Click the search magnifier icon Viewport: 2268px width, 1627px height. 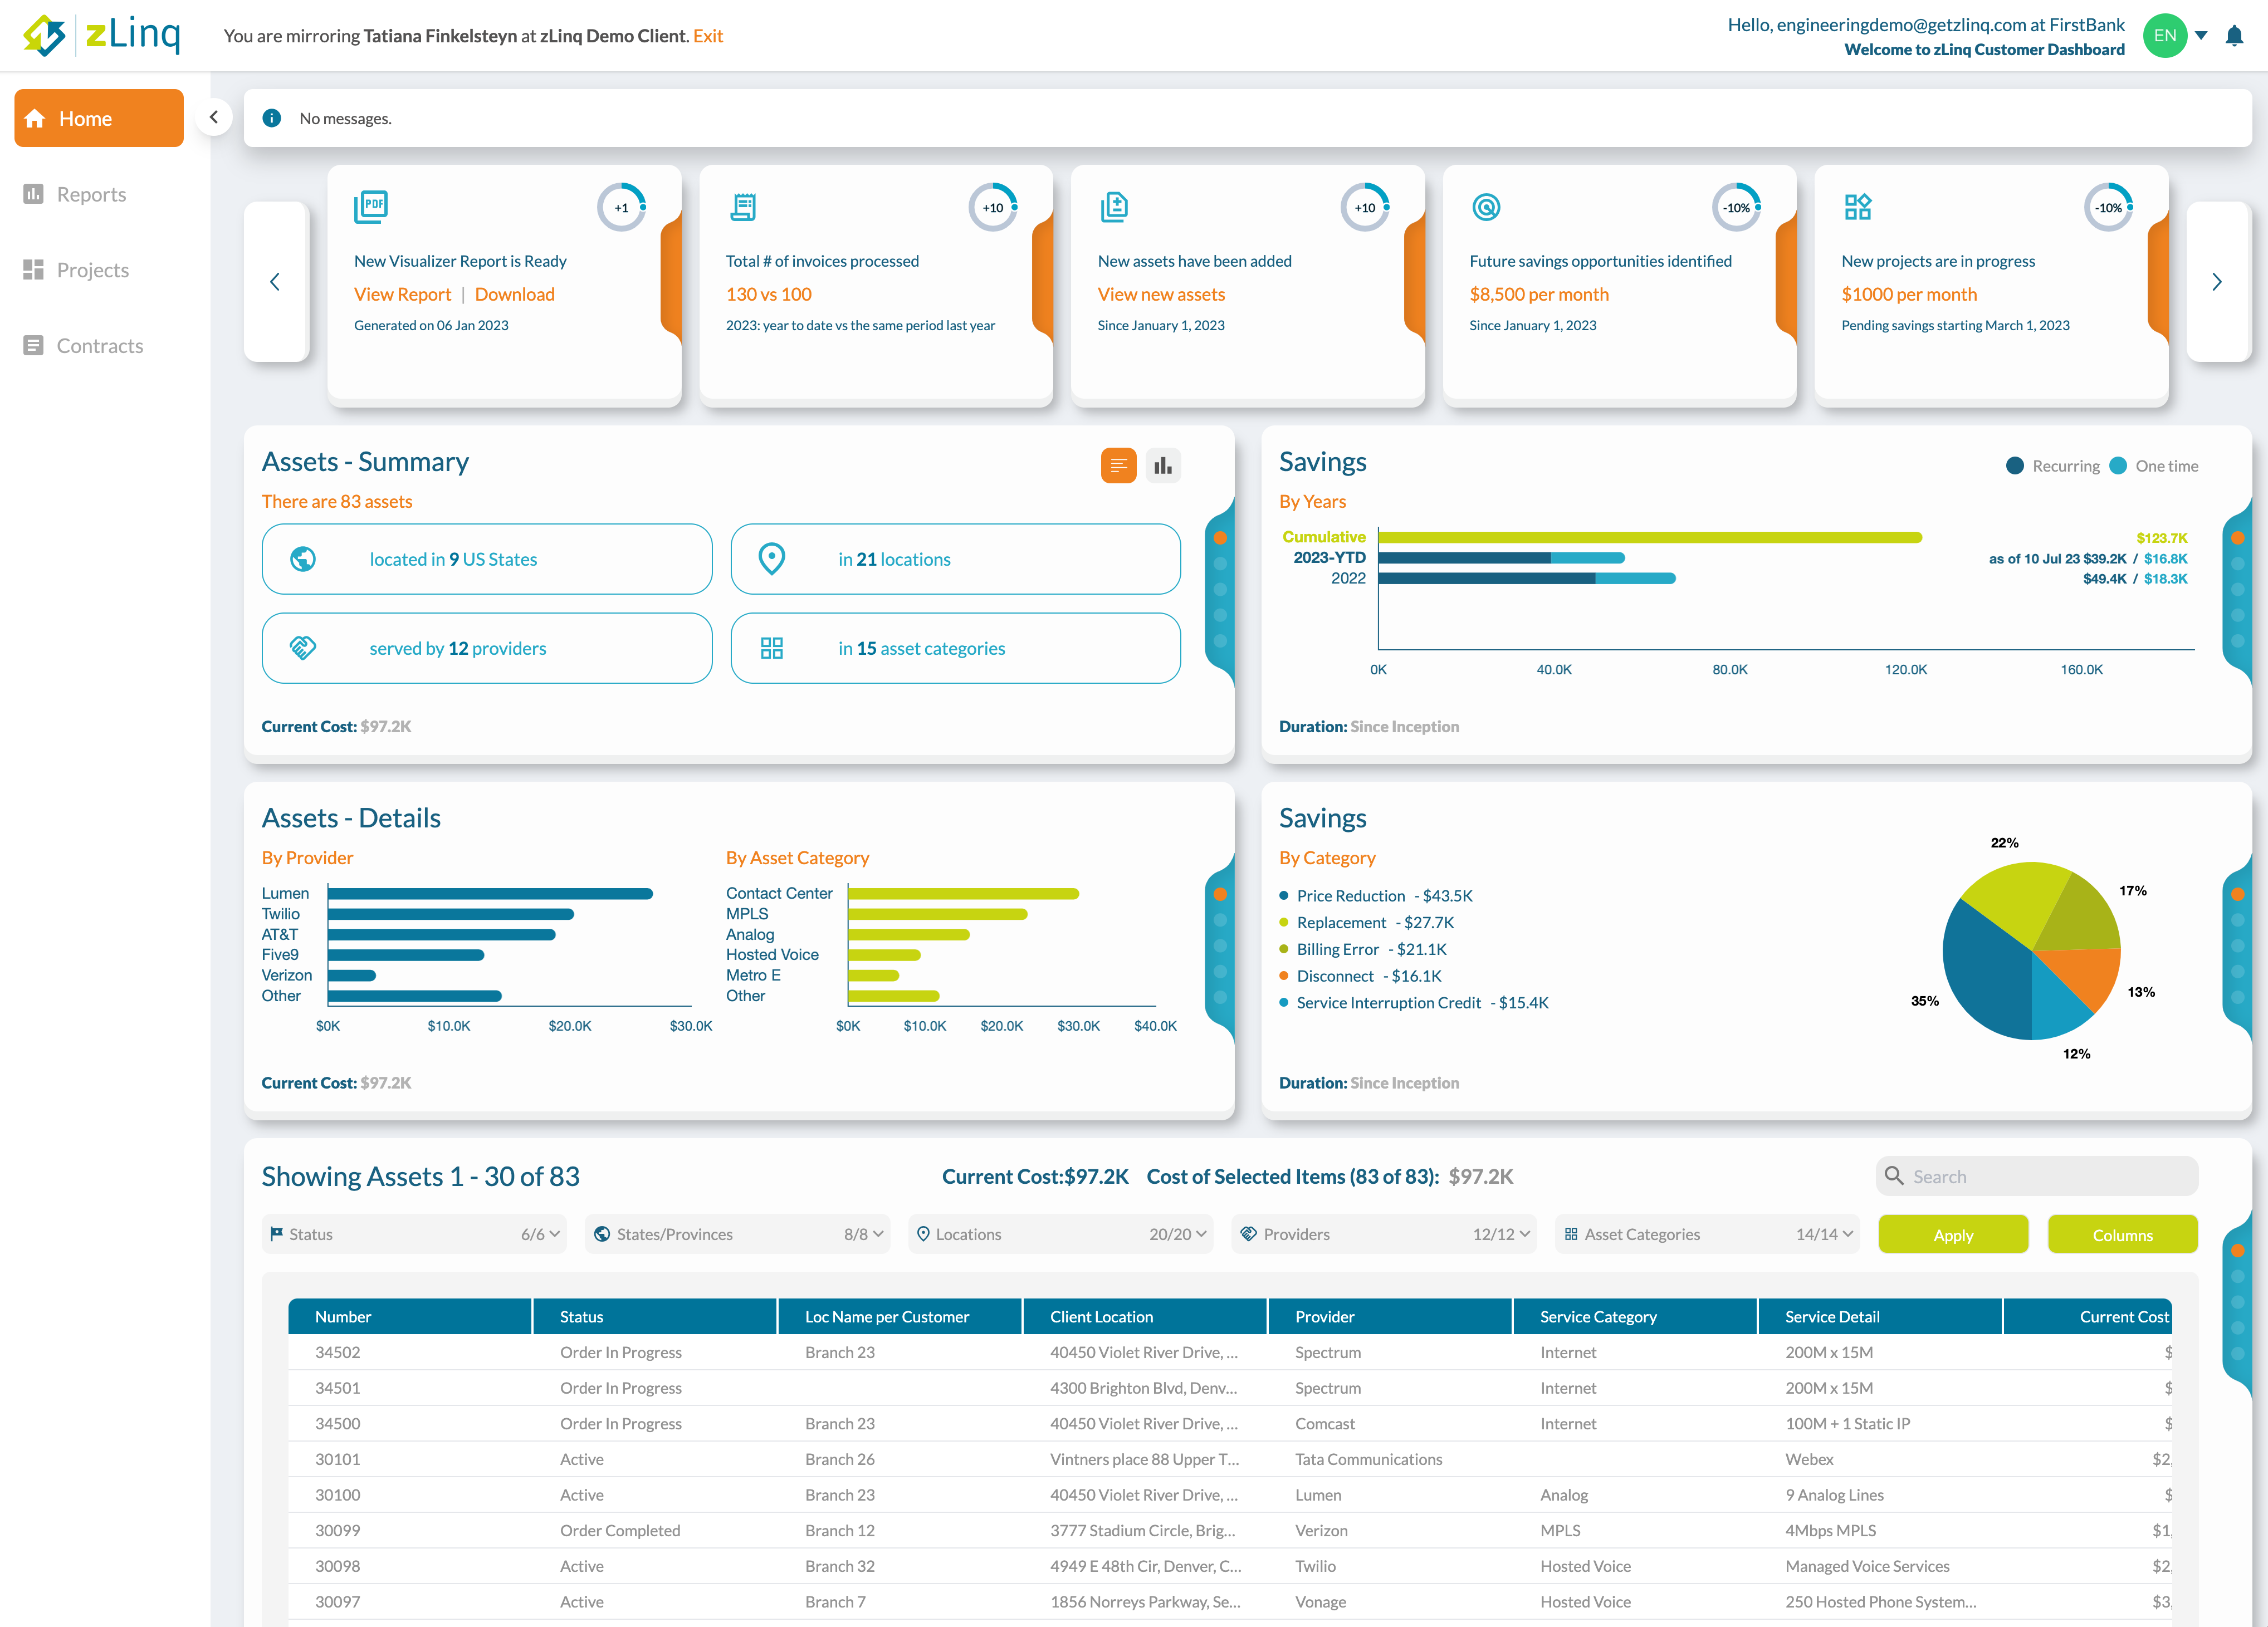1896,1175
